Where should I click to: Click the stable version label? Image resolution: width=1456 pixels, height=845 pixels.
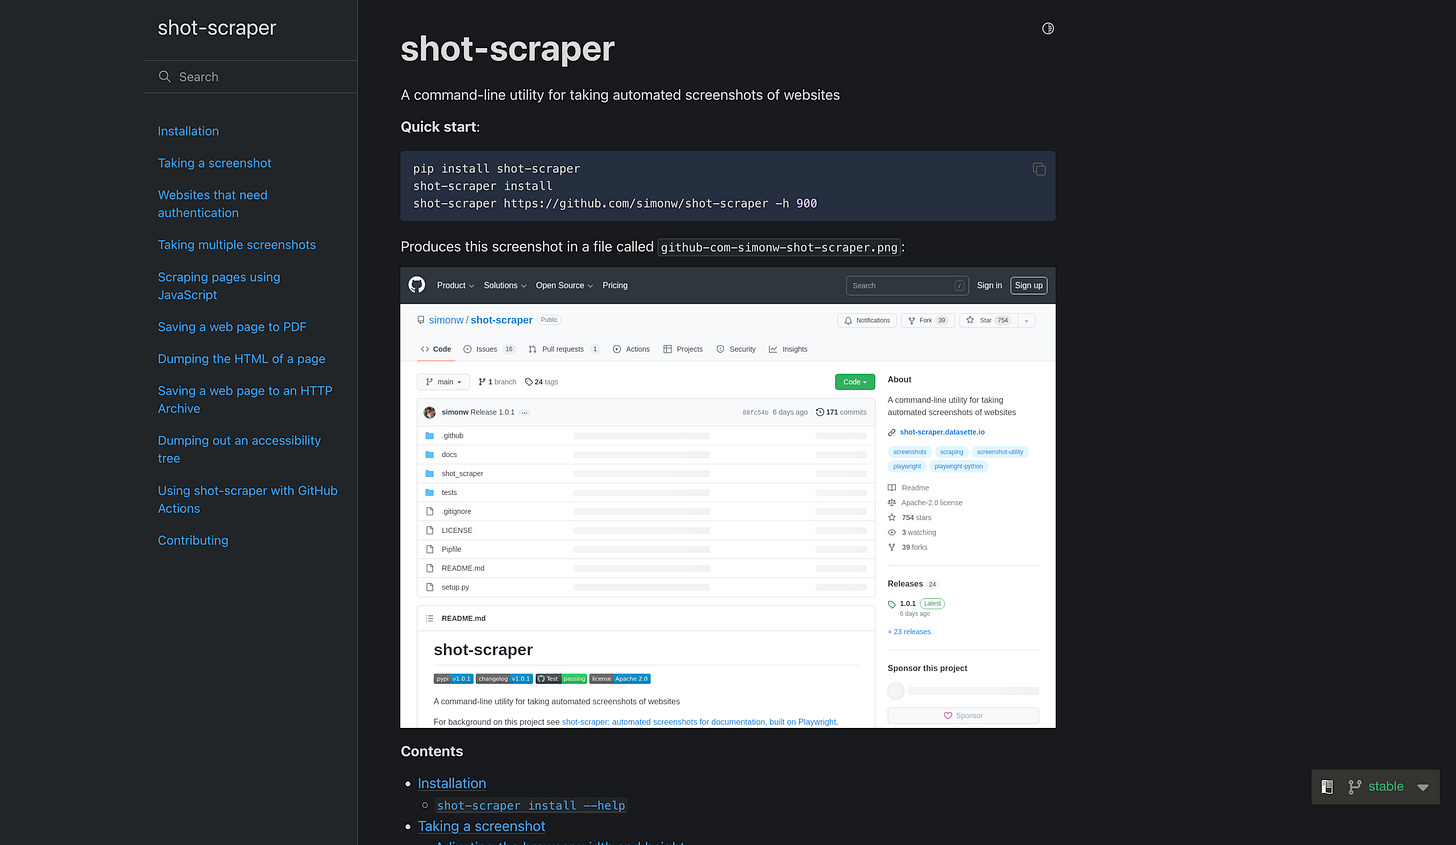point(1386,787)
